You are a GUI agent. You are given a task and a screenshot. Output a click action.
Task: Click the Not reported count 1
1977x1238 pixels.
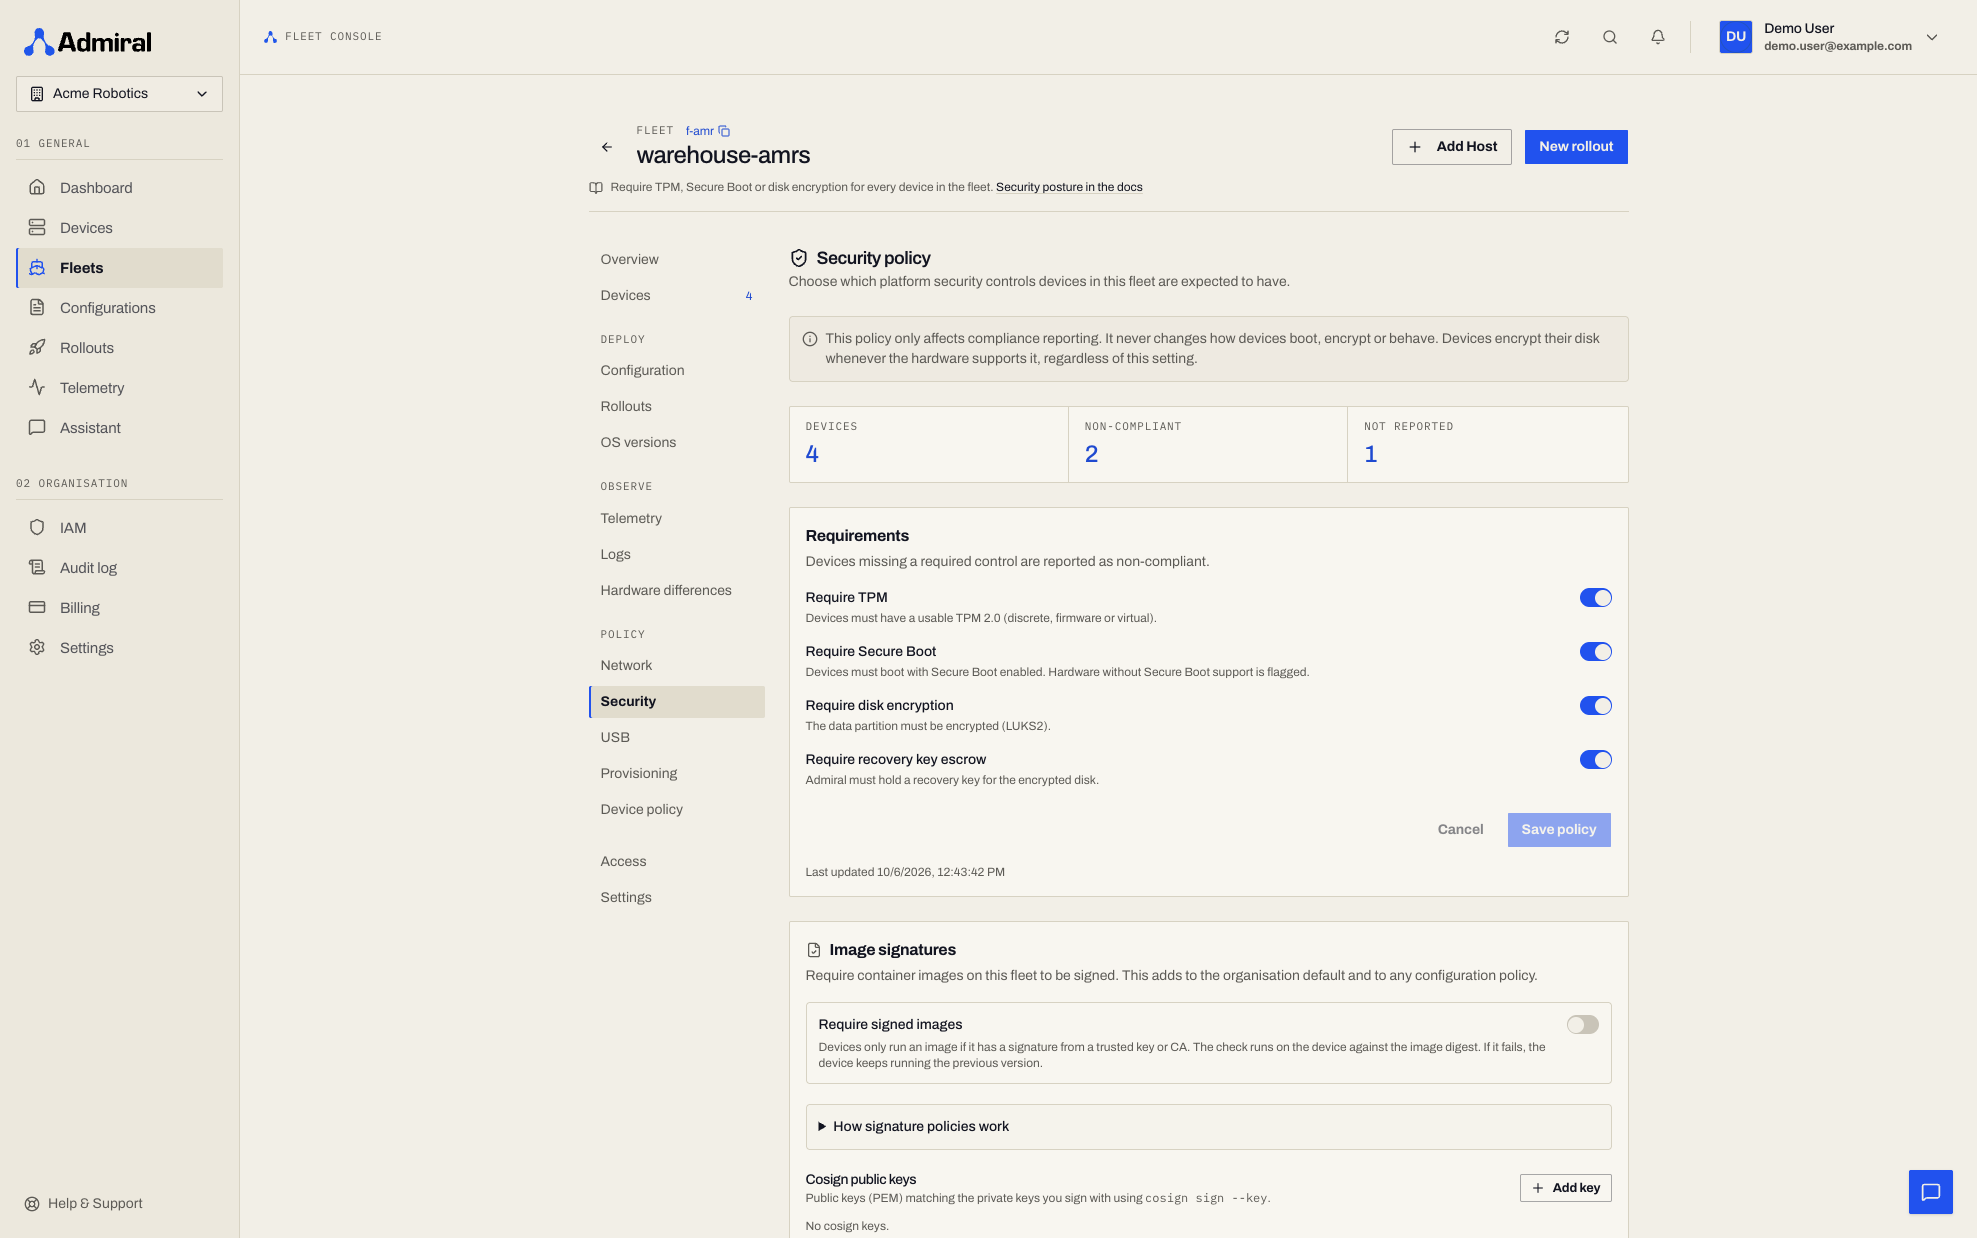[1370, 455]
